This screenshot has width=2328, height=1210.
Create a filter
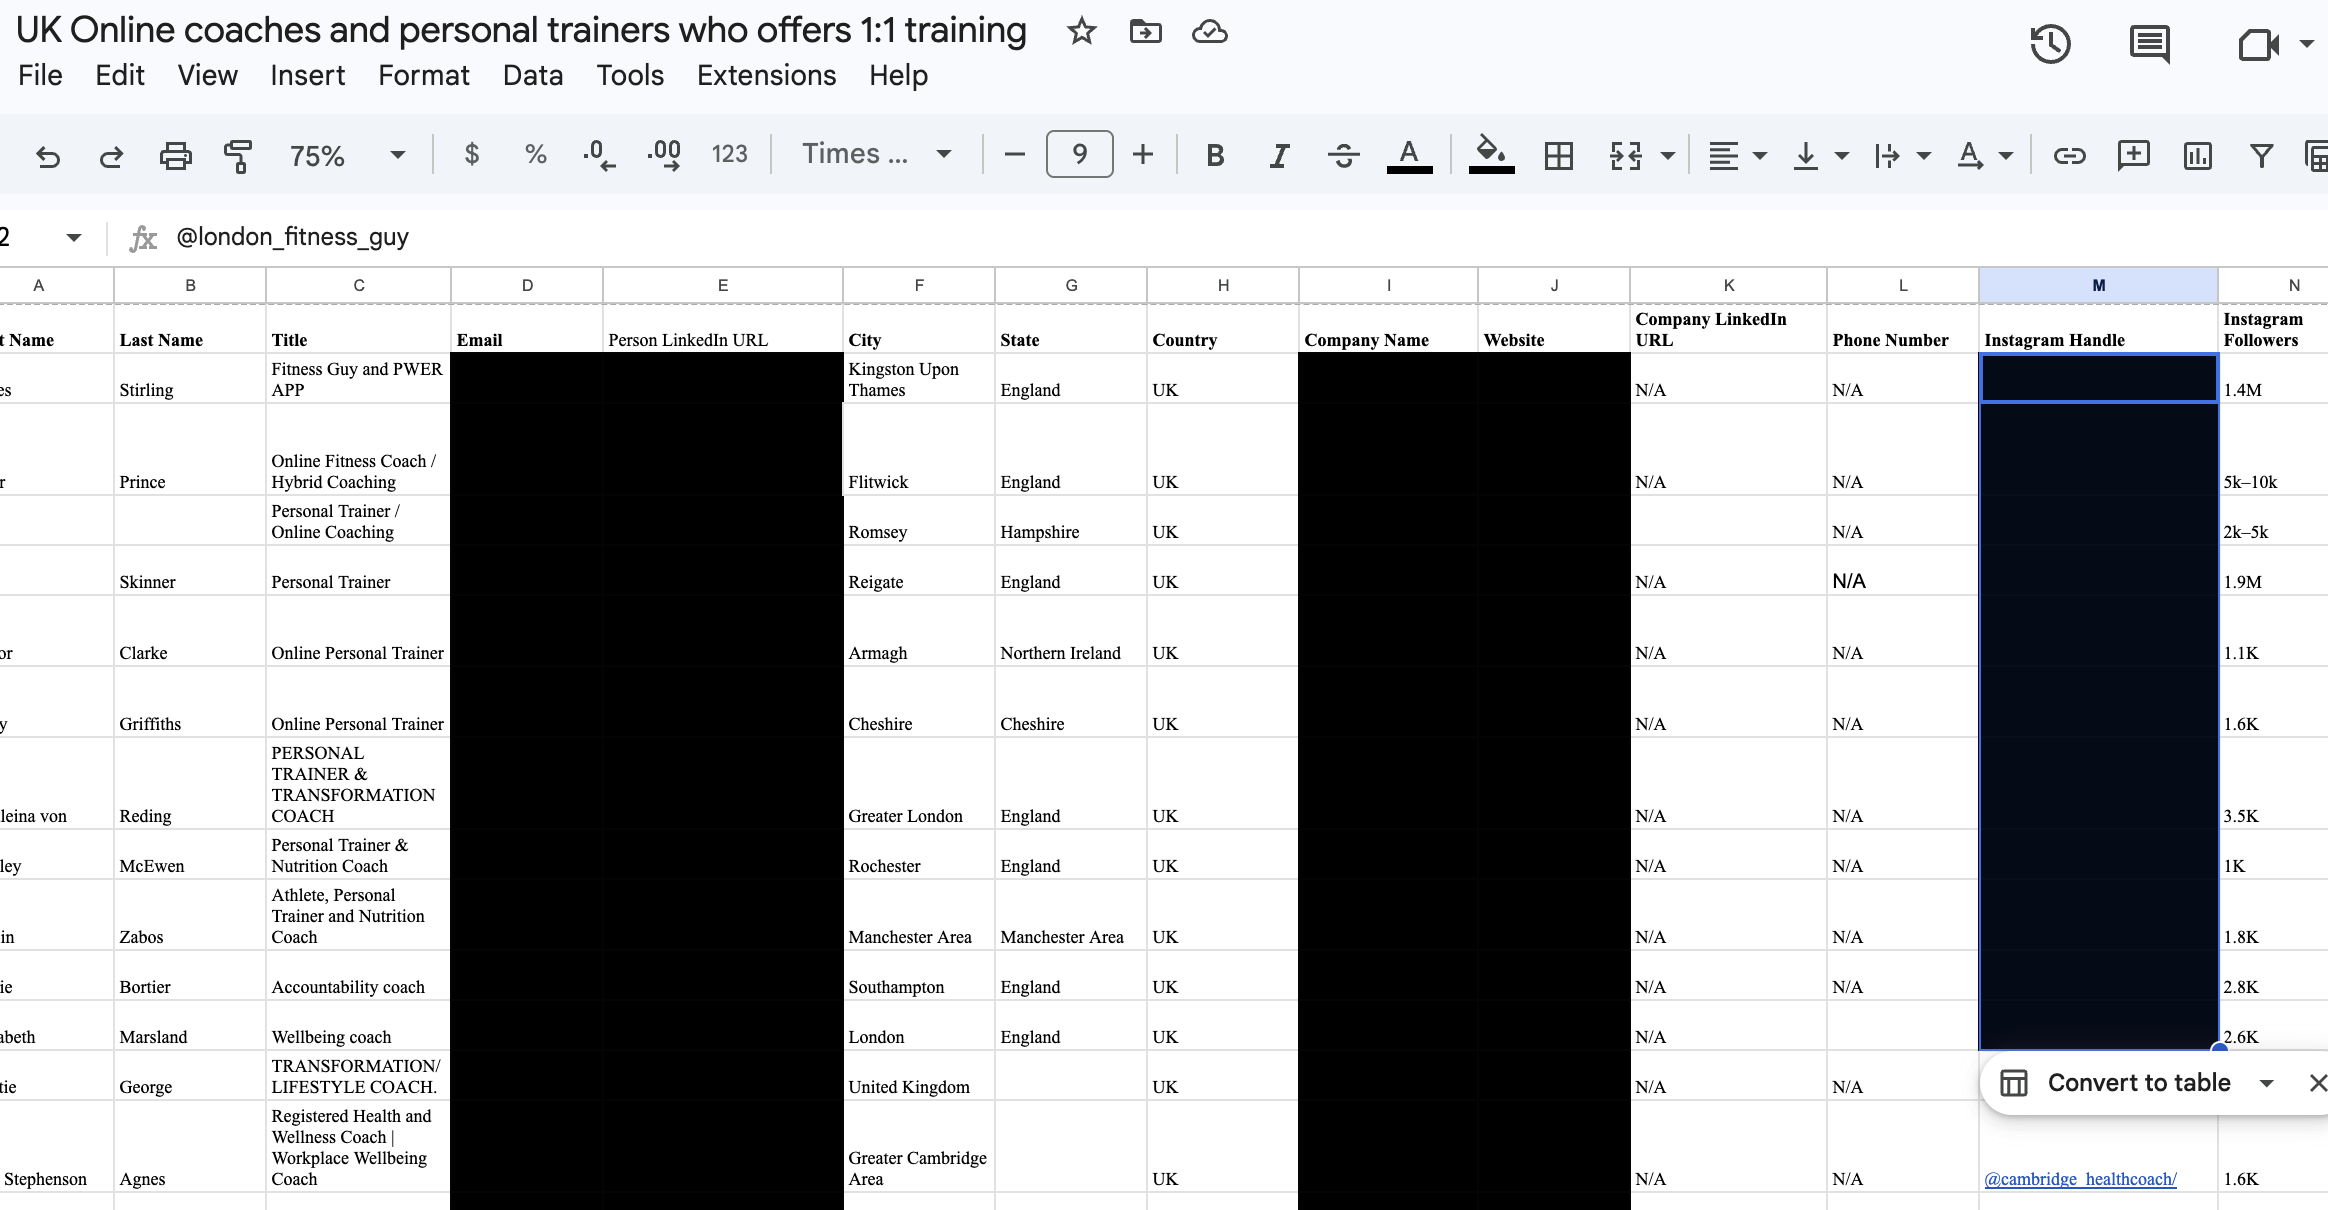2261,155
